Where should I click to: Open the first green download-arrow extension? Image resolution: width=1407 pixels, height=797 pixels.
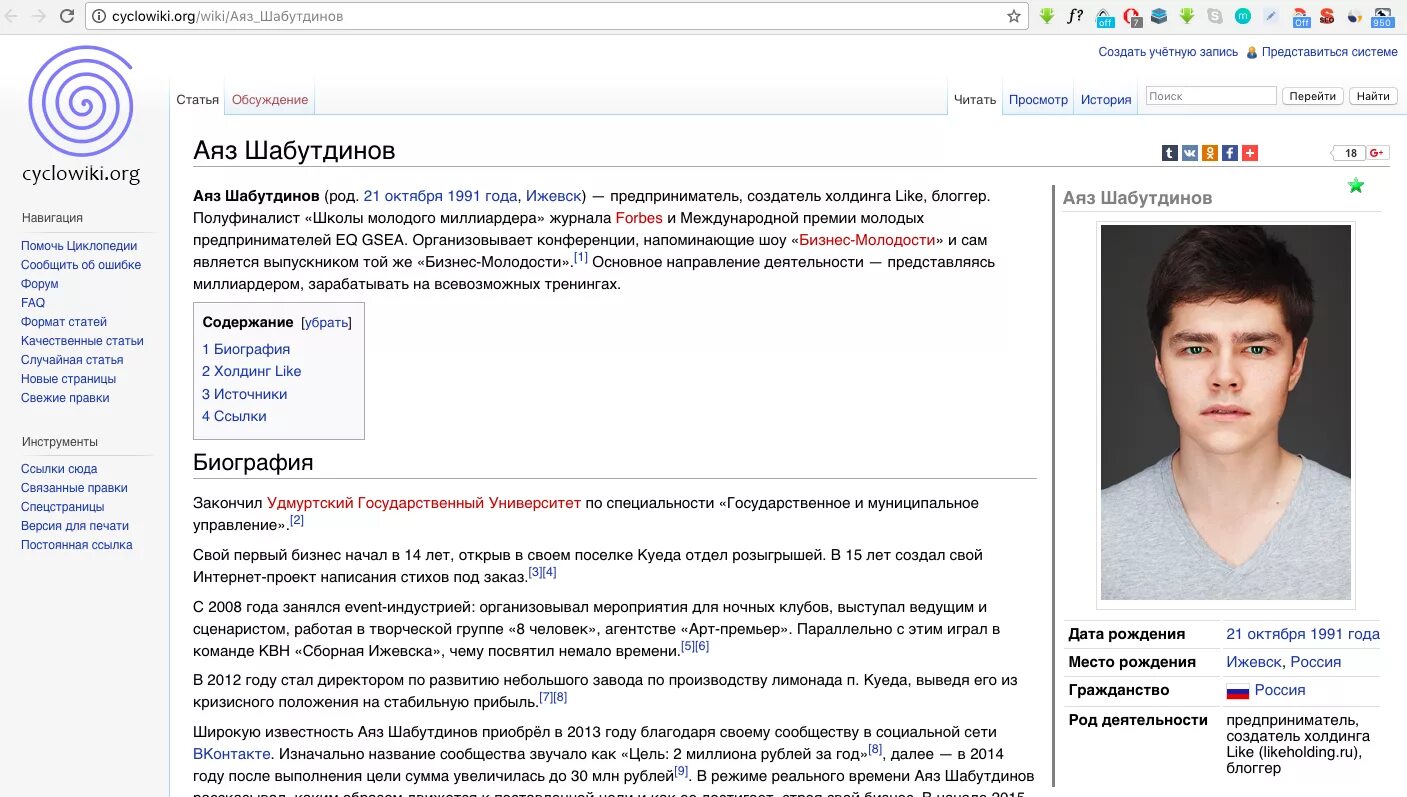(x=1047, y=16)
